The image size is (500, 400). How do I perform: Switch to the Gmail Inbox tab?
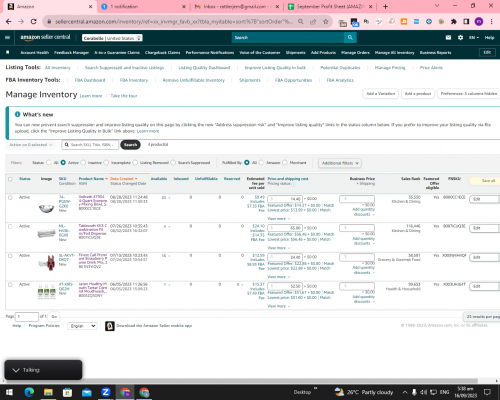237,7
